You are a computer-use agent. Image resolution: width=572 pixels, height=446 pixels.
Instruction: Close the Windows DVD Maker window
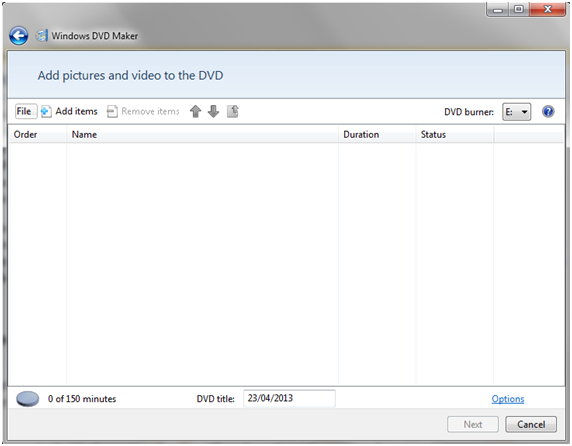(x=547, y=9)
